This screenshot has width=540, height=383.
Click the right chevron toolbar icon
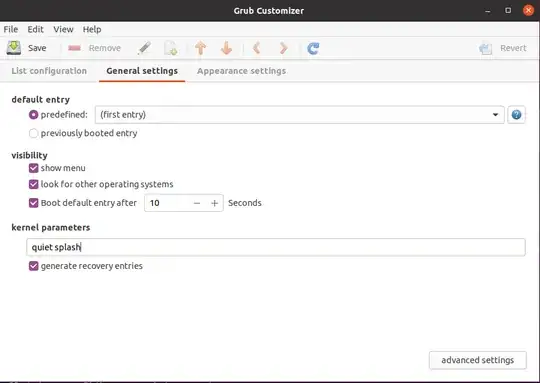pyautogui.click(x=283, y=48)
